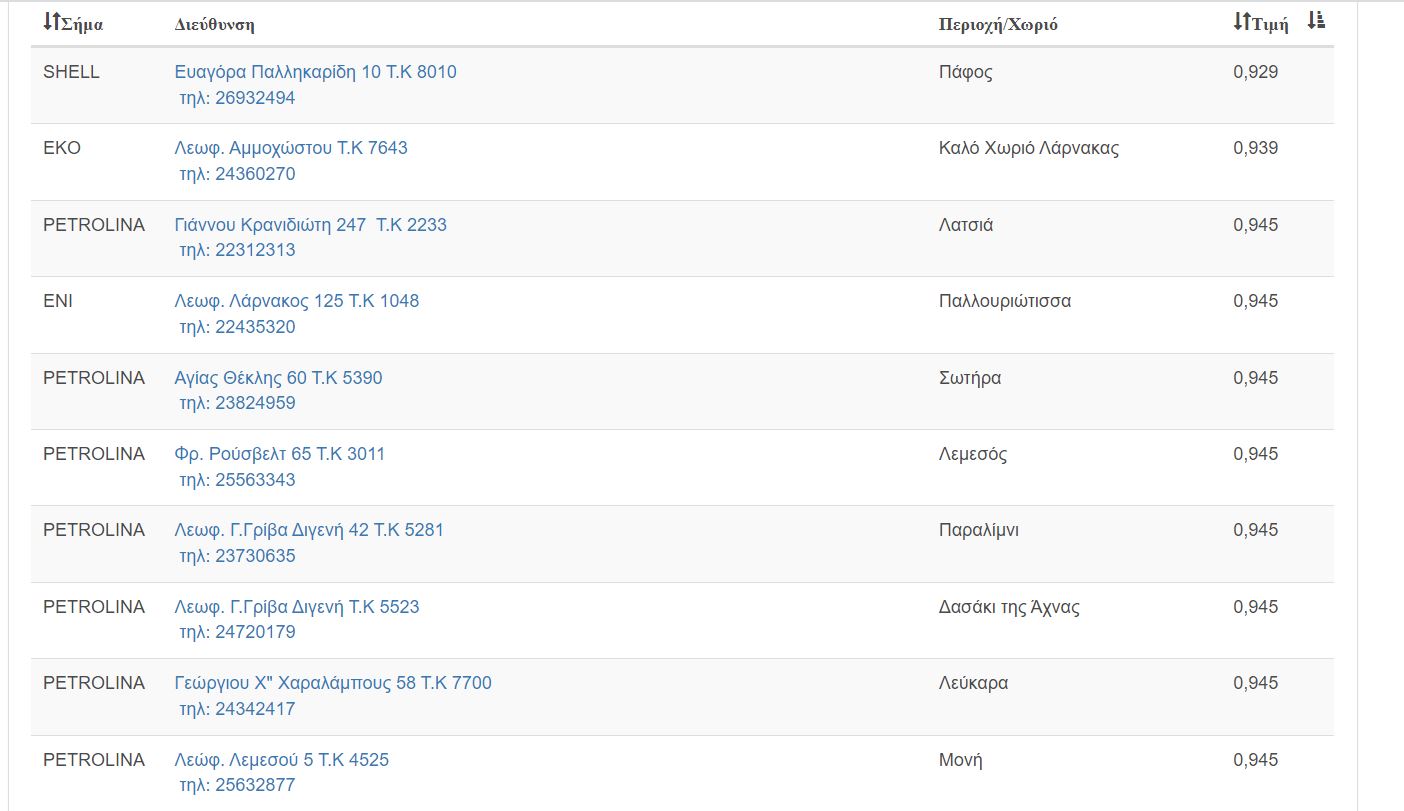Click PETROLINA in the Λεύκαρα row
Image resolution: width=1404 pixels, height=811 pixels.
[x=94, y=683]
